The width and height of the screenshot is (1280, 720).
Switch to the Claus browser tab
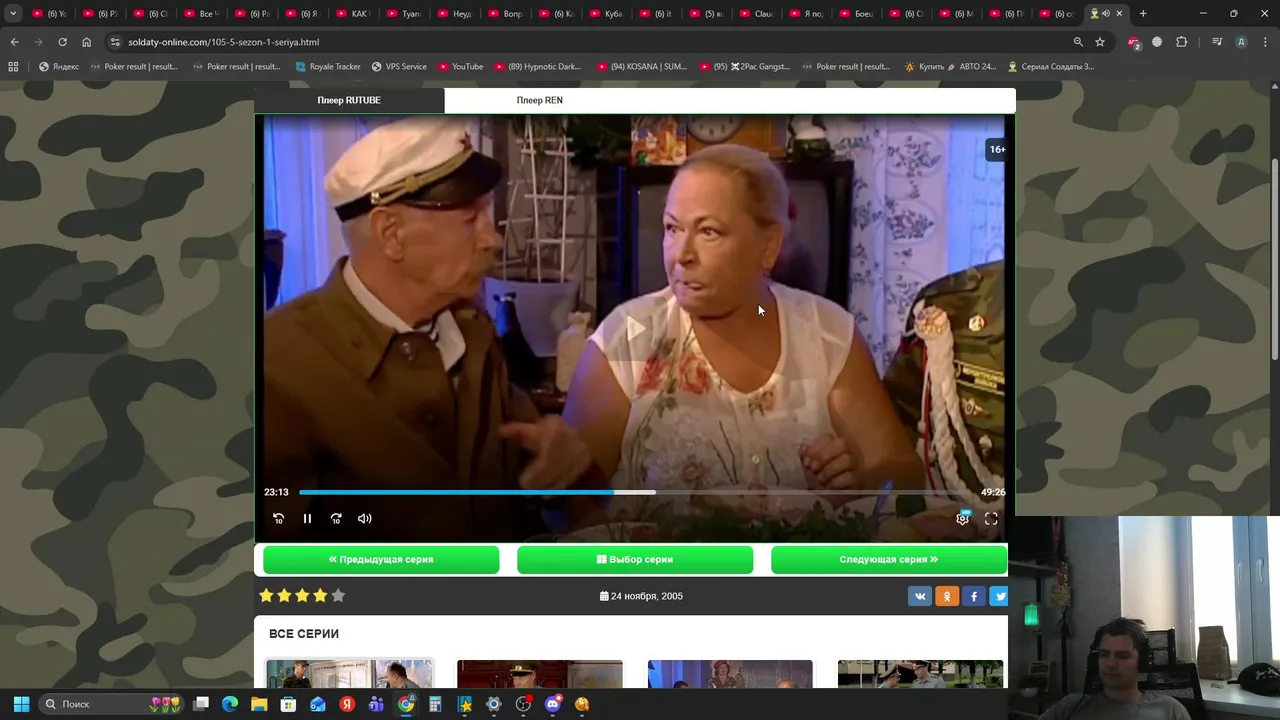[757, 14]
